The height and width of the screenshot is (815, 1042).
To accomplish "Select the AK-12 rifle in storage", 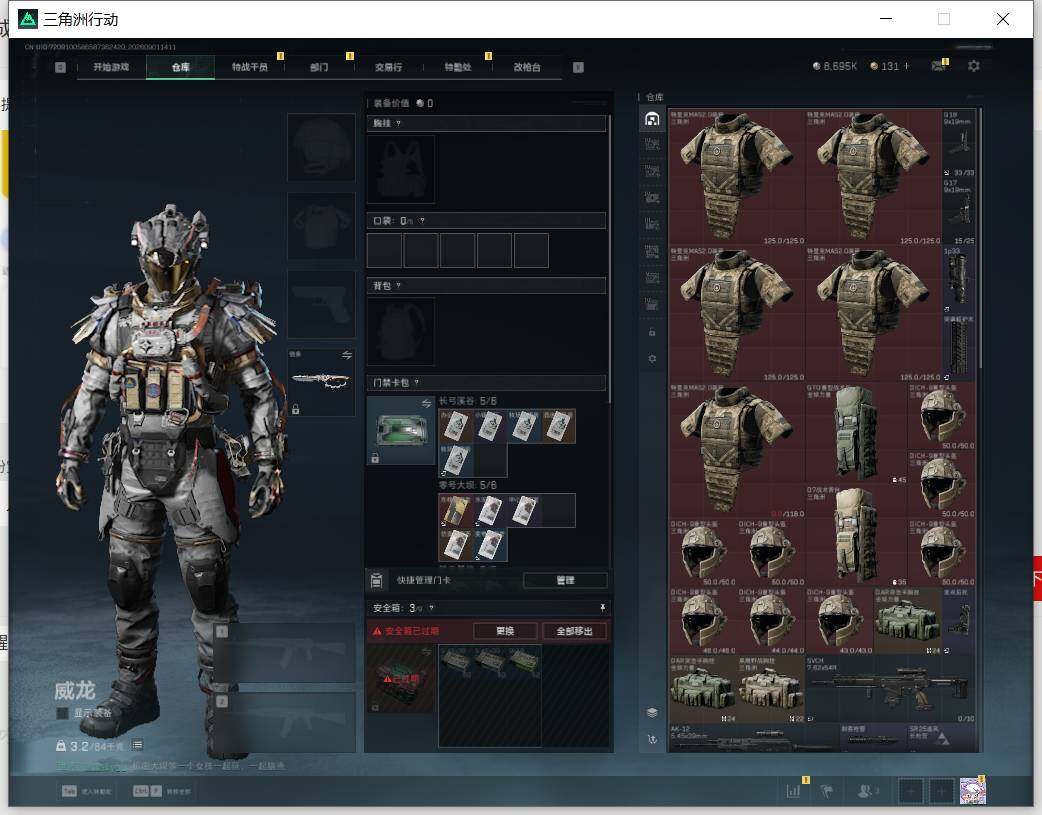I will point(754,739).
